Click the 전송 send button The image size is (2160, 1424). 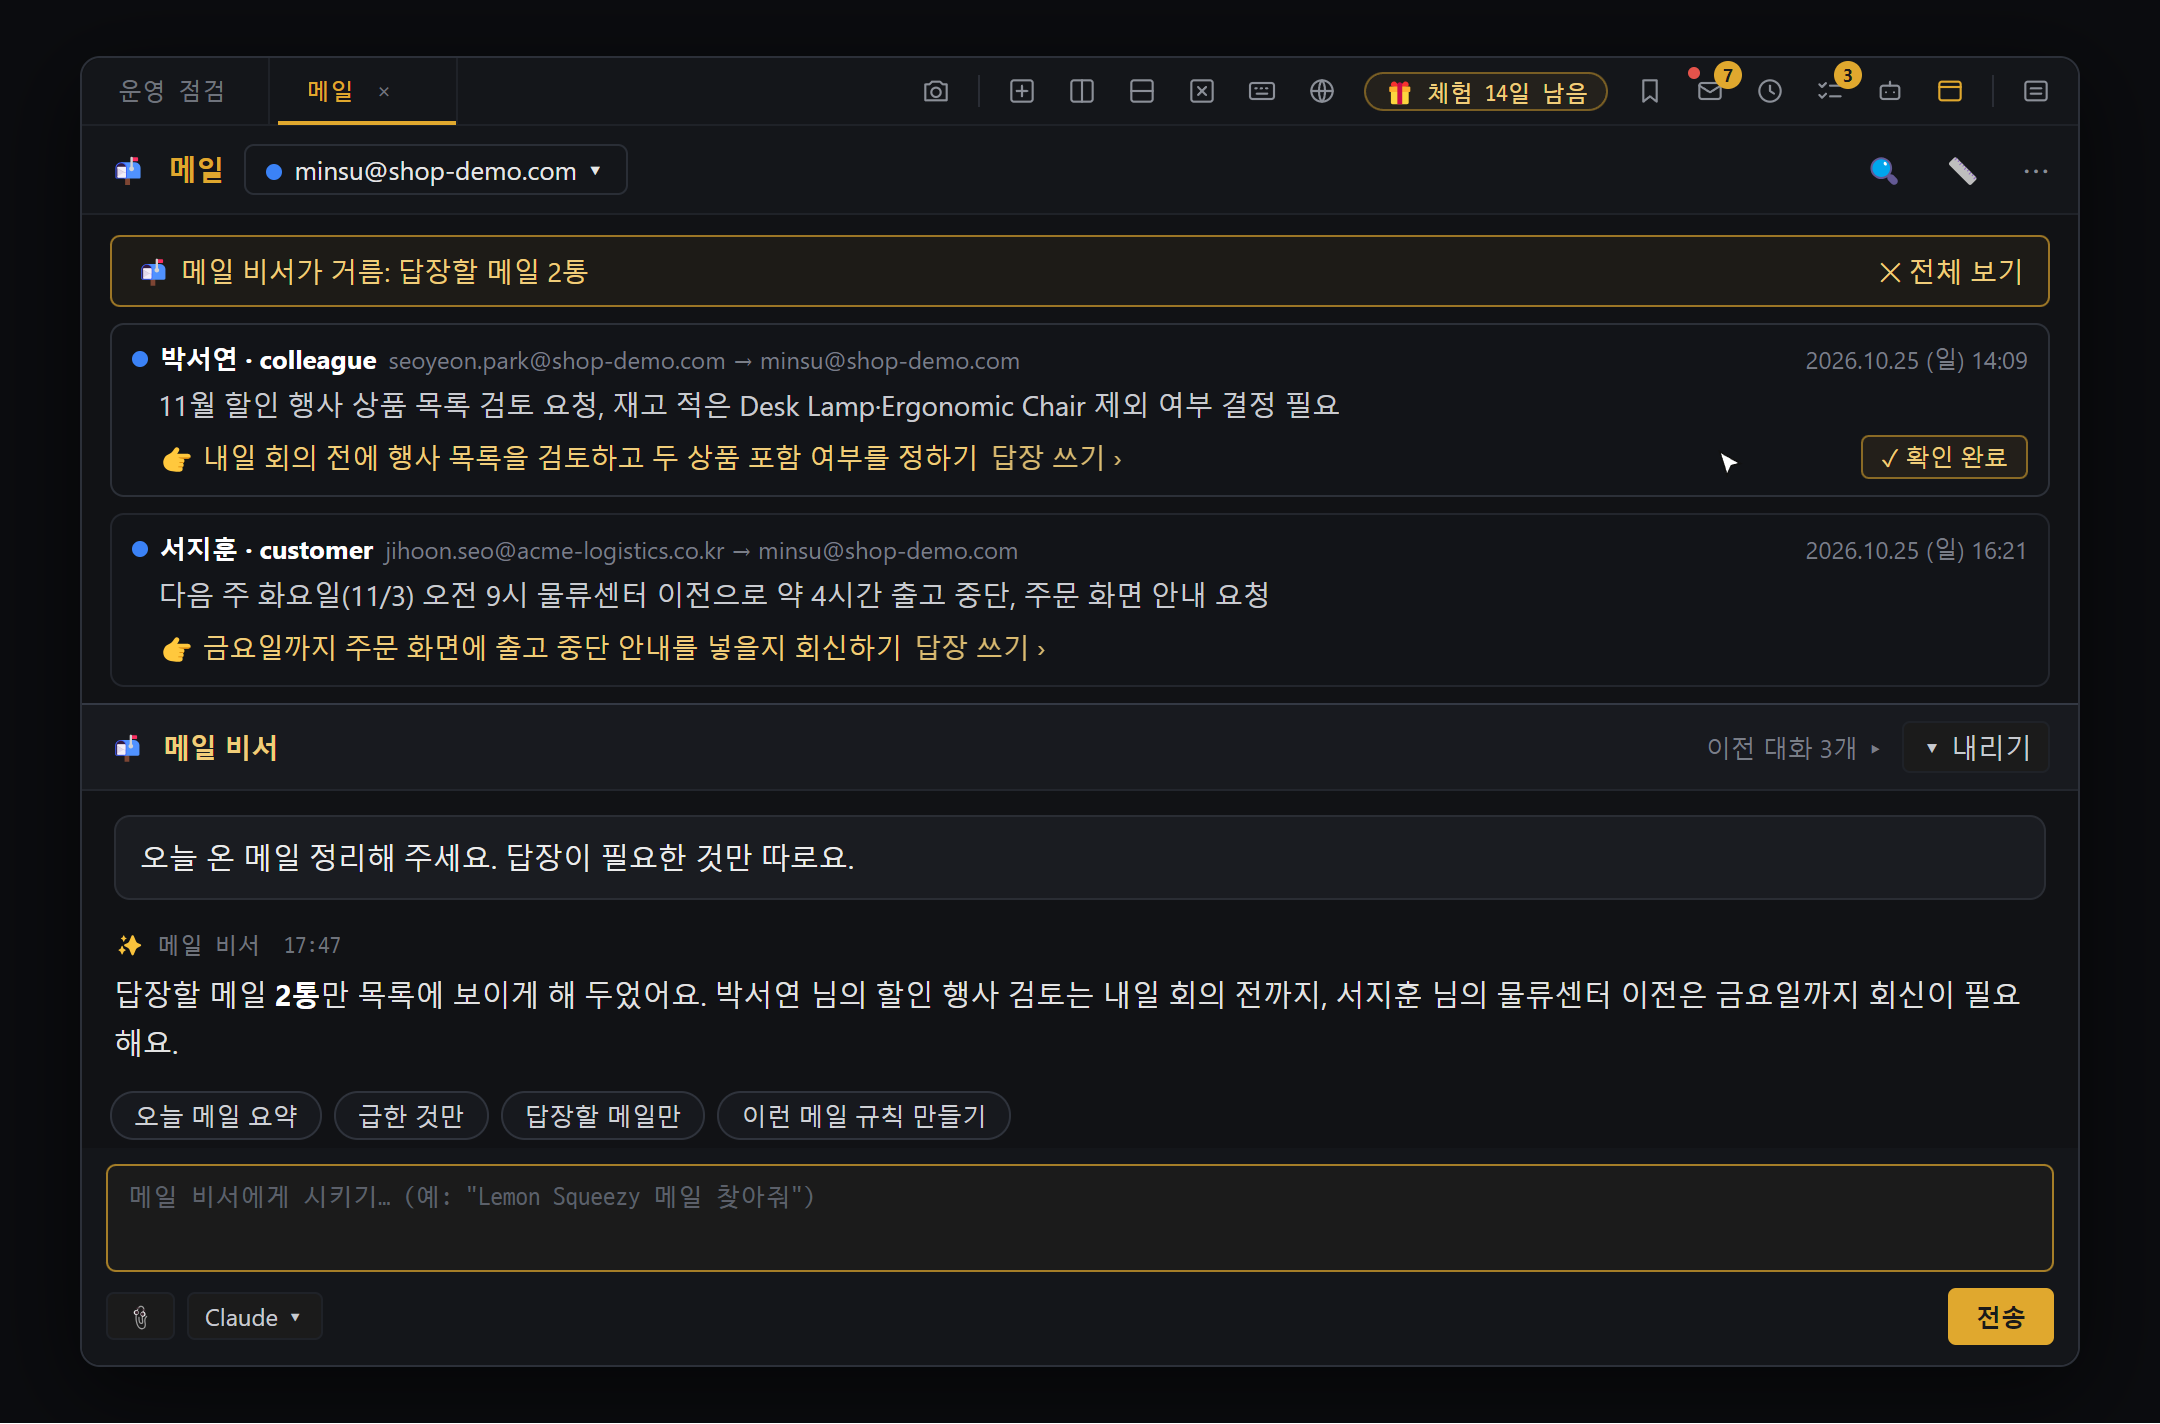(x=2000, y=1316)
